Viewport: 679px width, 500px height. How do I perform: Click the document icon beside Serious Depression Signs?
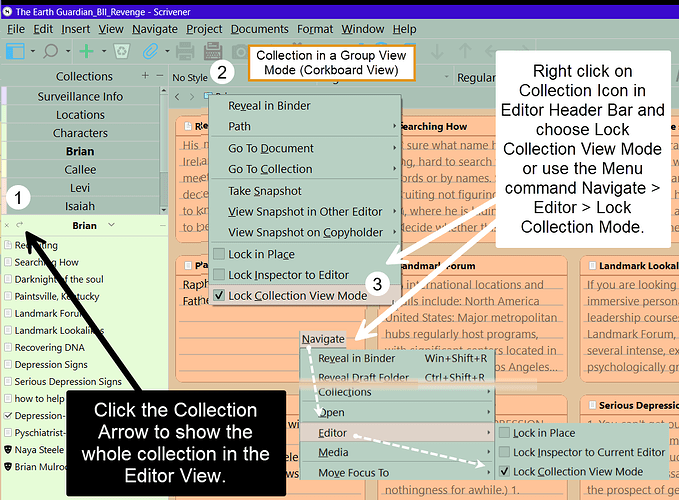(8, 381)
